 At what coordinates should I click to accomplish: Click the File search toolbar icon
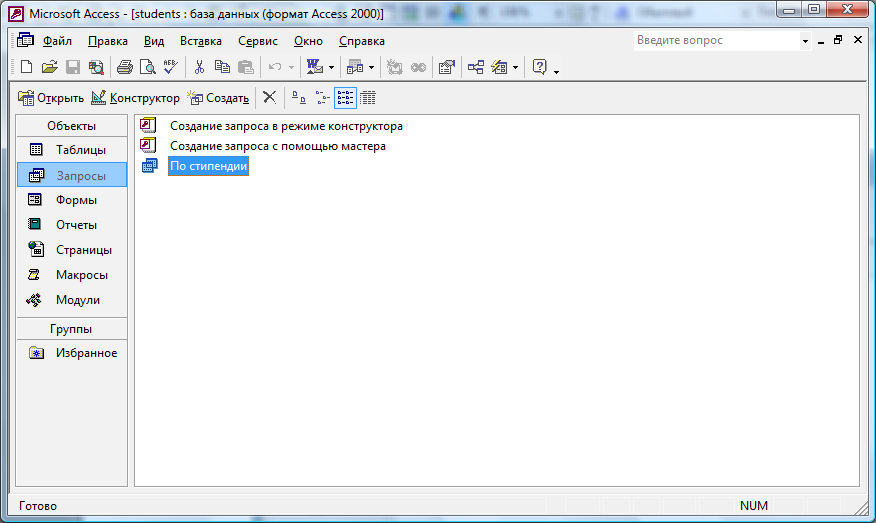coord(96,68)
